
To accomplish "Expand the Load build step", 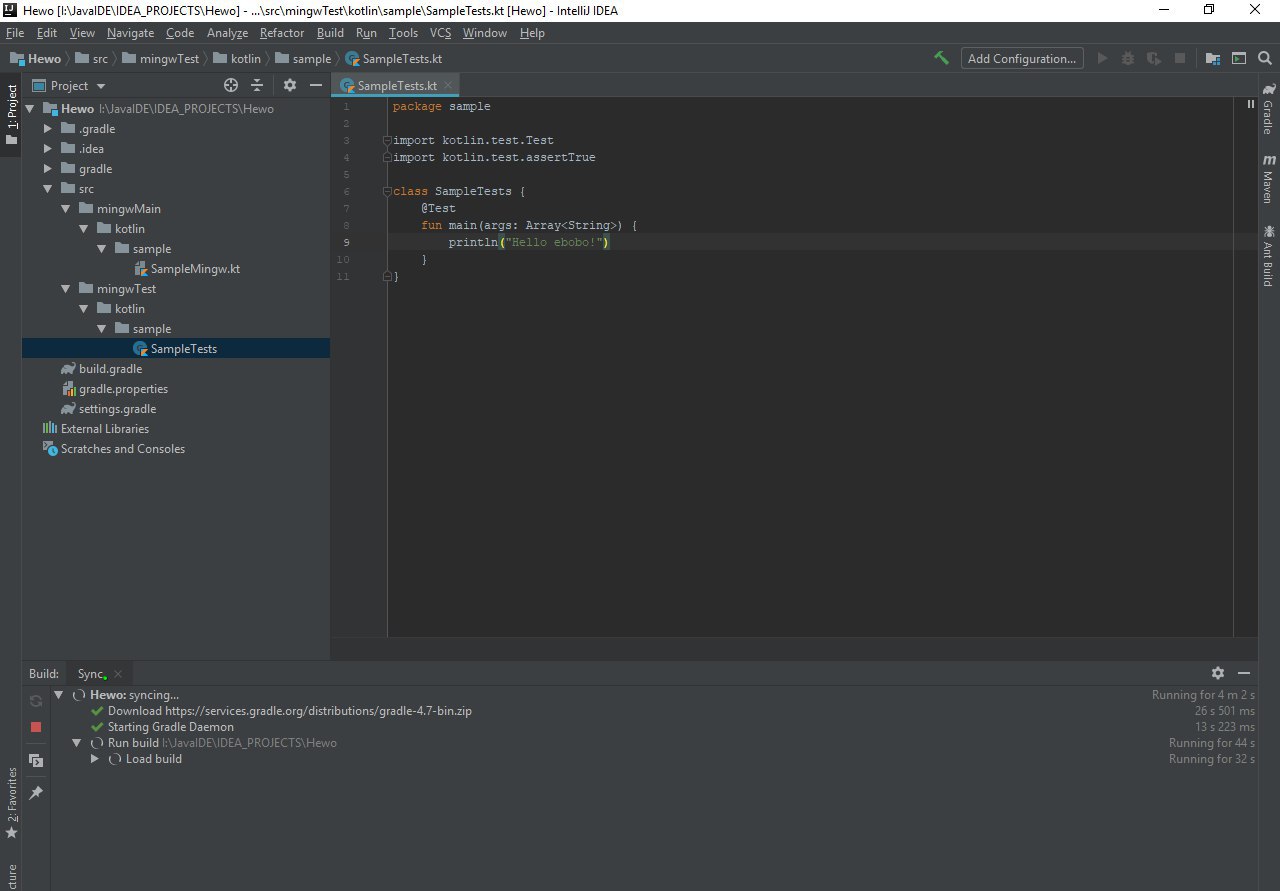I will pos(95,759).
